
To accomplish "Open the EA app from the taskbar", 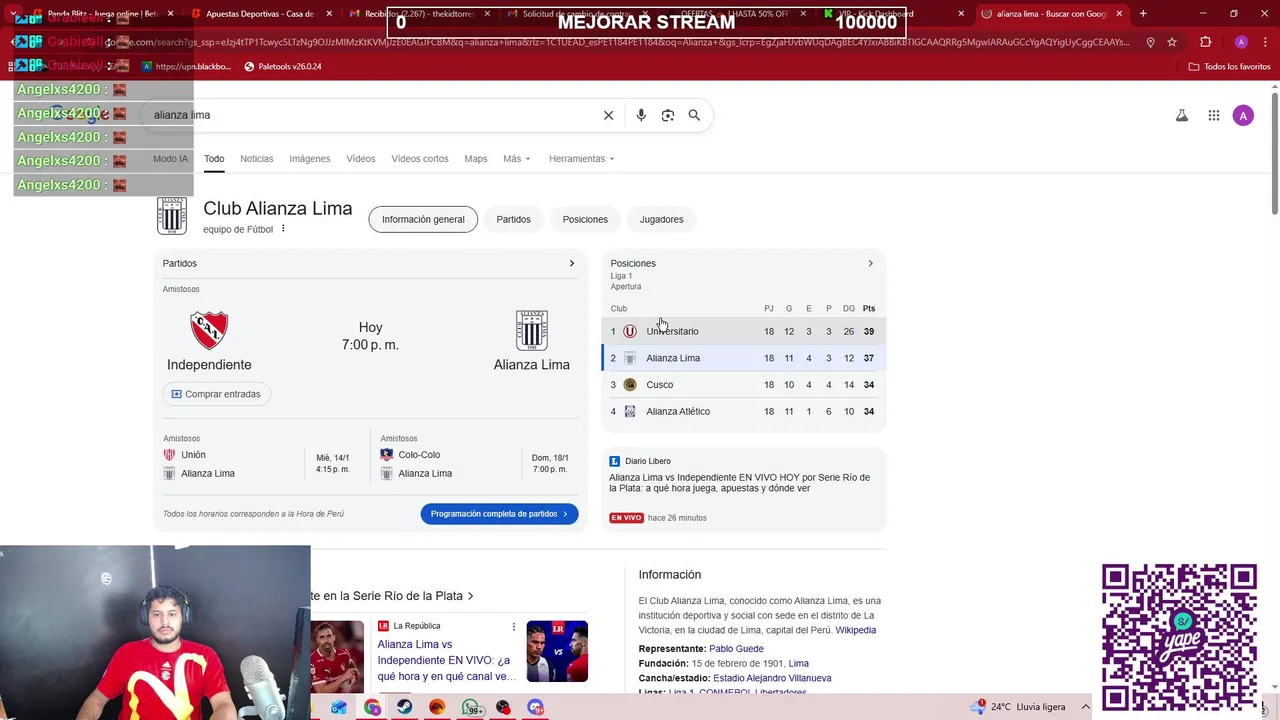I will (x=437, y=707).
